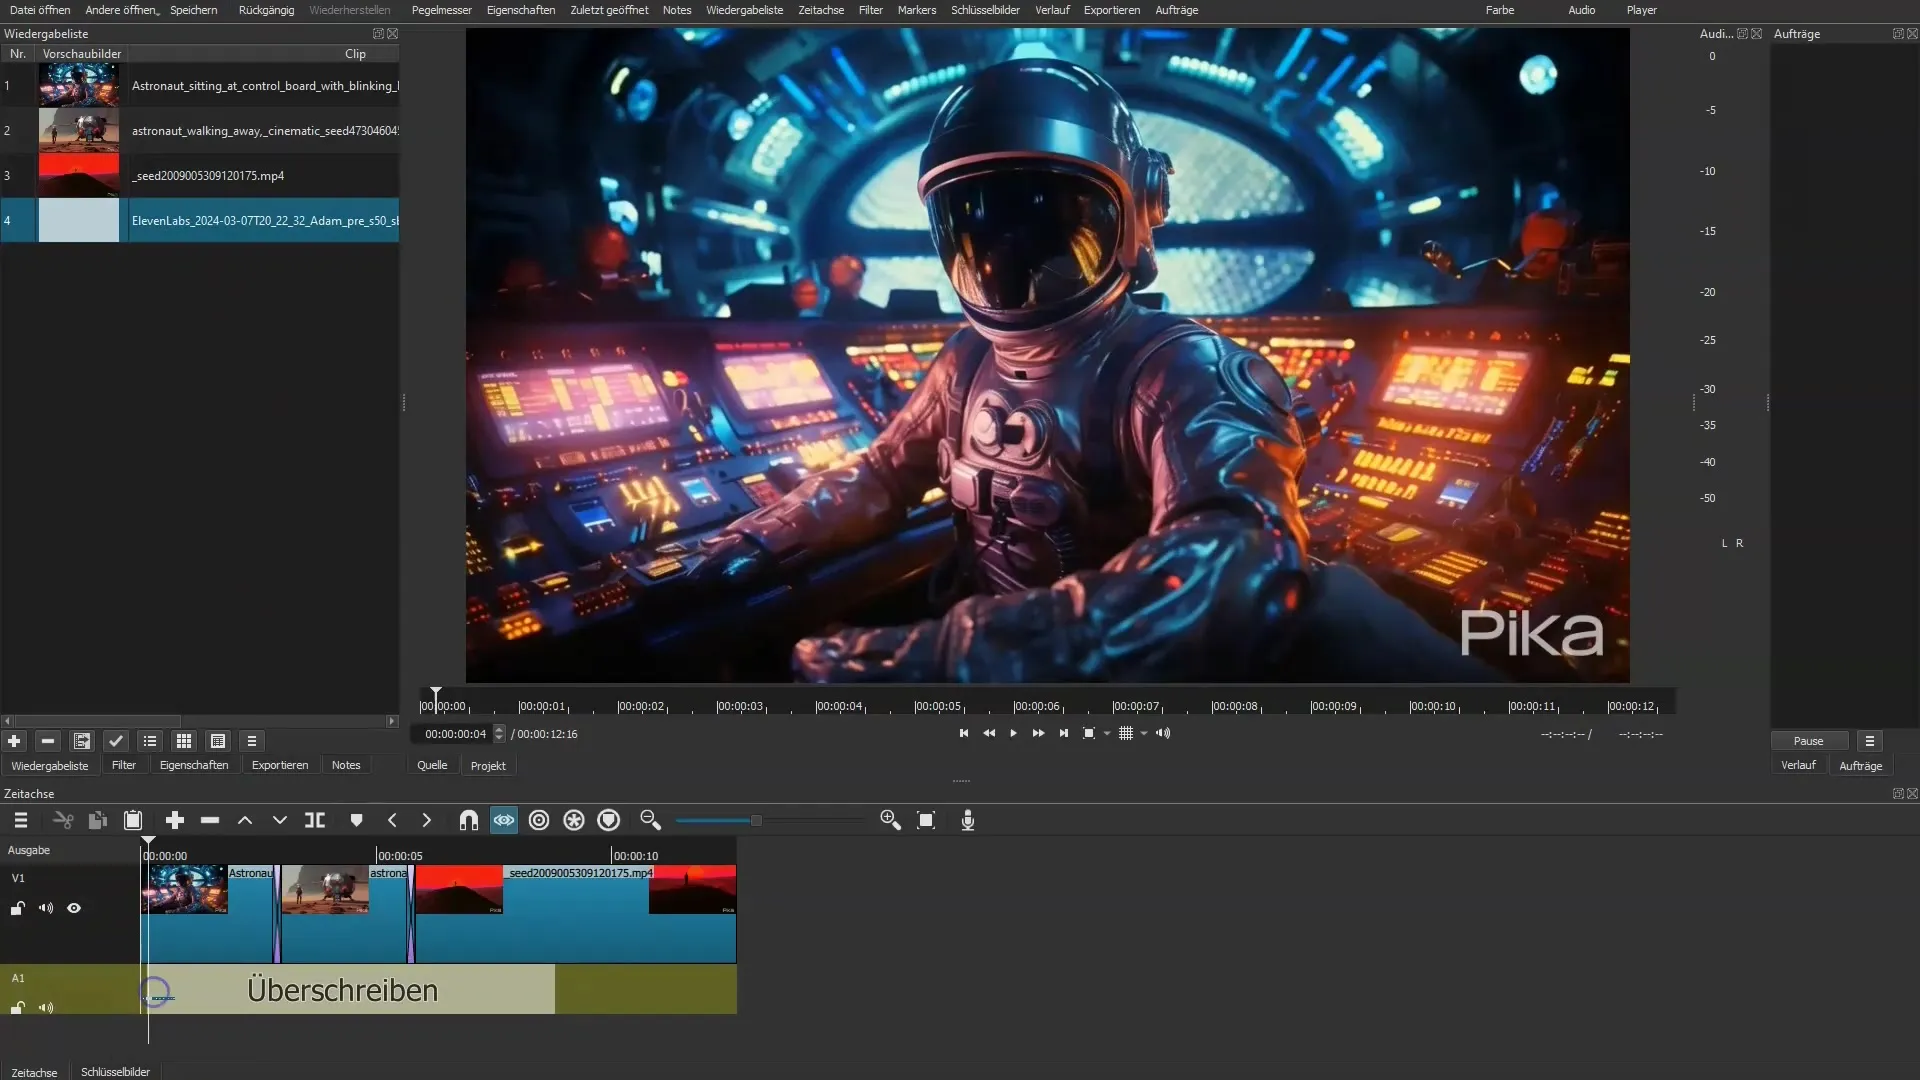Switch to the Quelle tab
This screenshot has height=1080, width=1920.
[432, 765]
